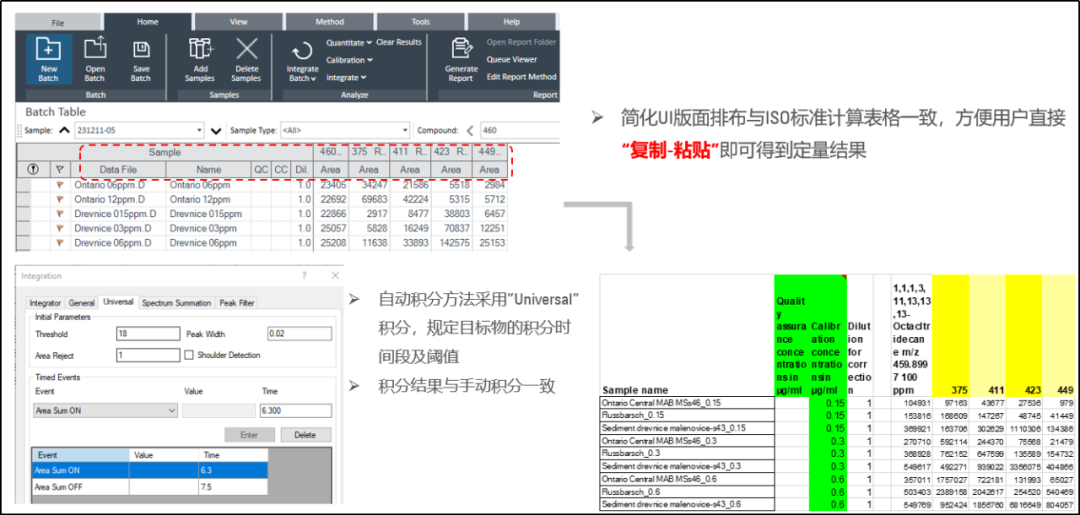Switch to the Help ribbon tab

coord(512,22)
